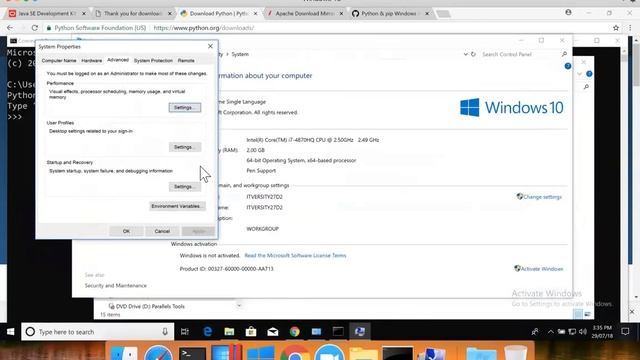
Task: Open a new Chrome tab
Action: click(443, 14)
